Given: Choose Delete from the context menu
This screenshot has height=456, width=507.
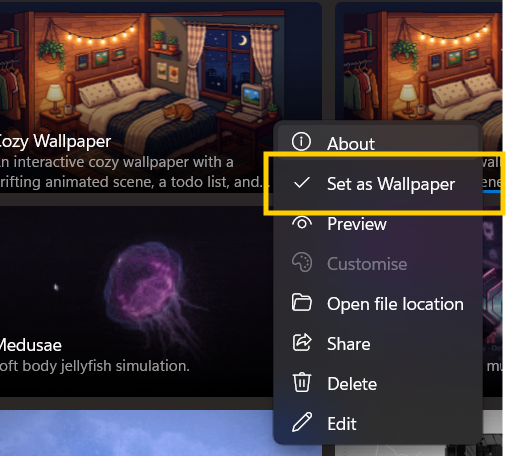Looking at the screenshot, I should [378, 384].
